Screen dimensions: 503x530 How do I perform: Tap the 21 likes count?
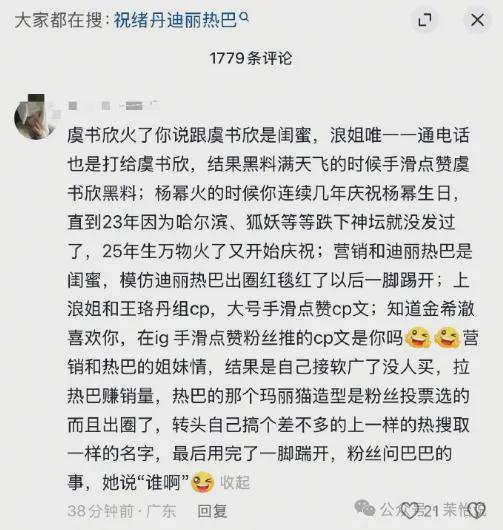pyautogui.click(x=431, y=511)
